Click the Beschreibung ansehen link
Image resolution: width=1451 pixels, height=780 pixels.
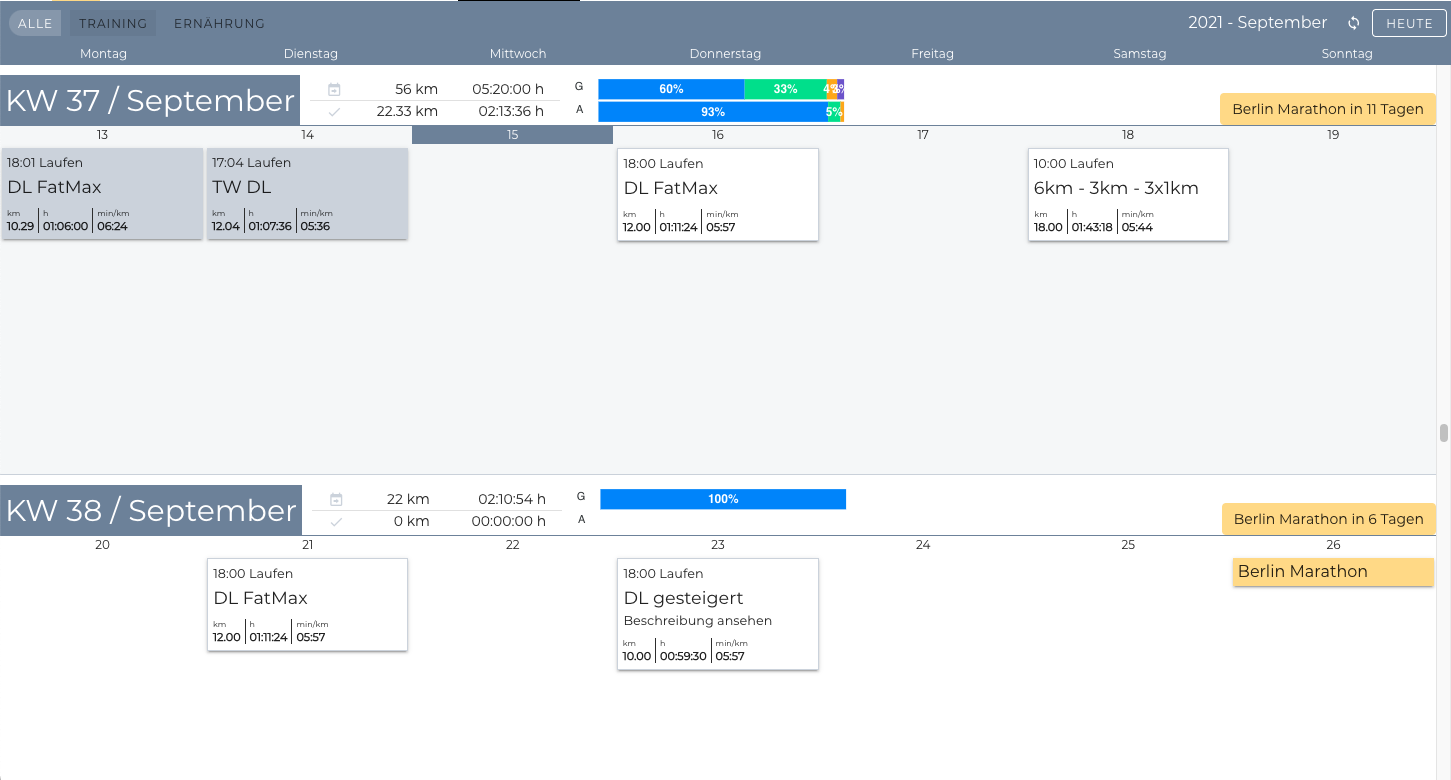697,620
